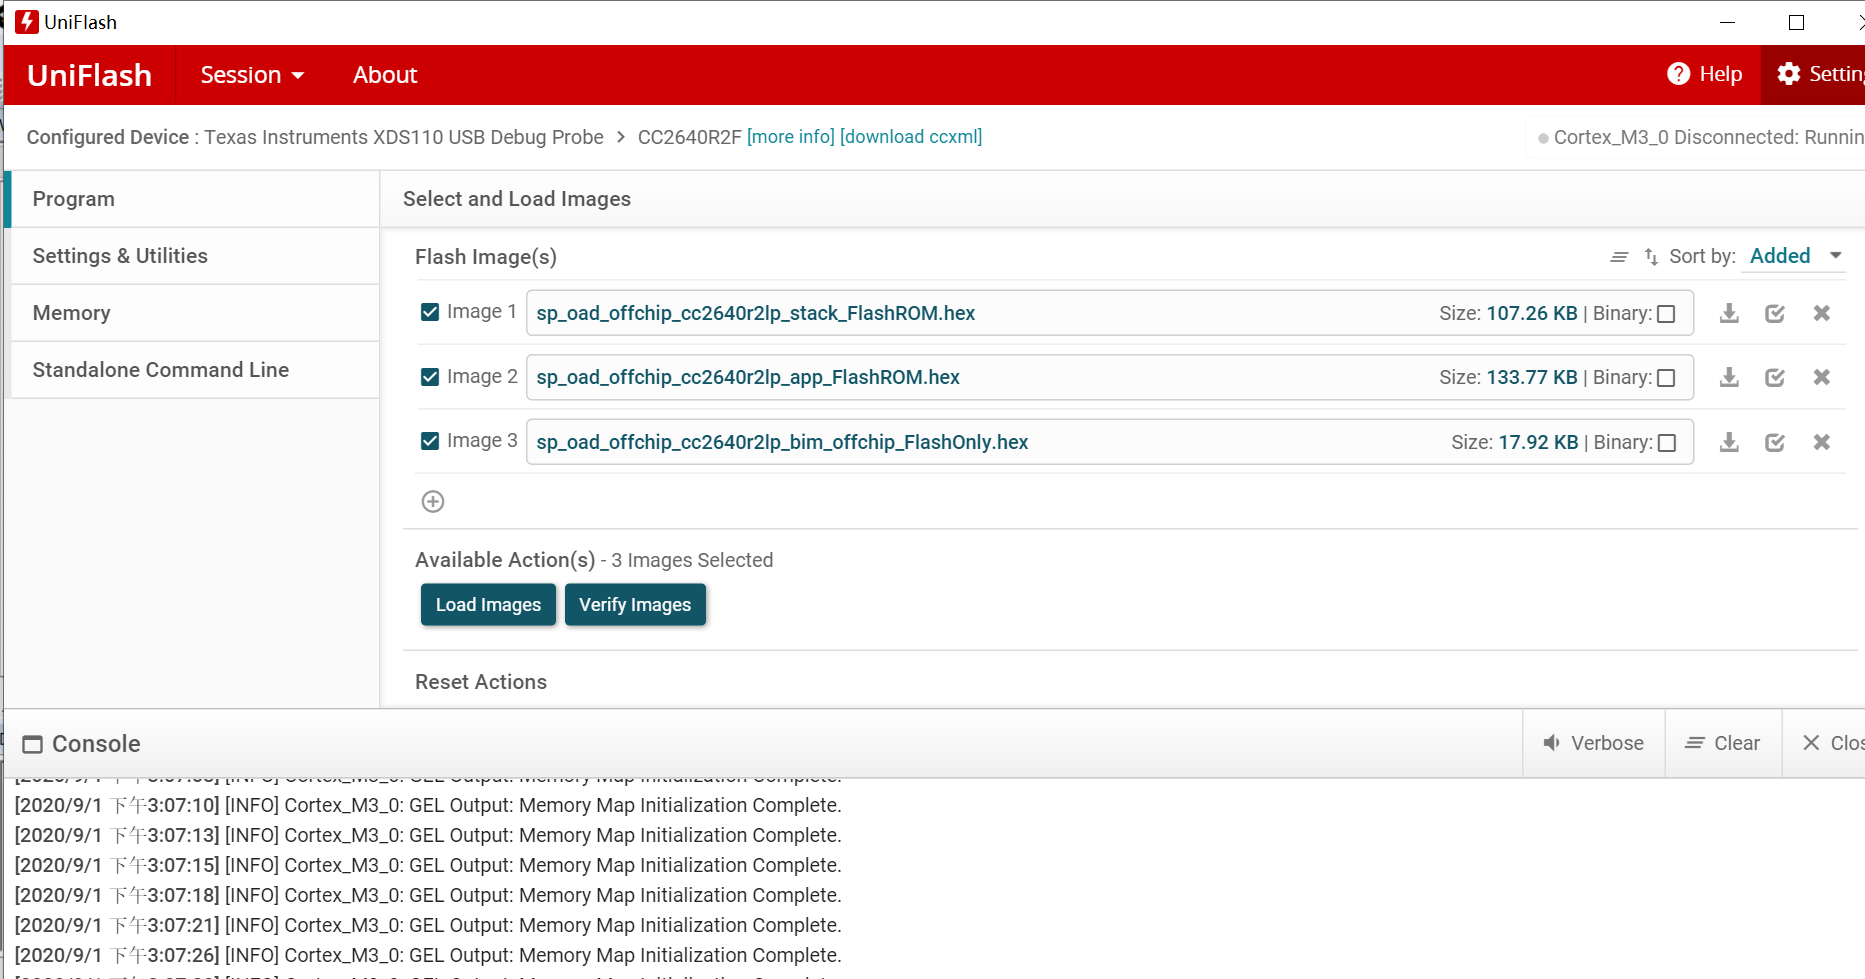Click the verify icon for Image 2

click(1775, 377)
